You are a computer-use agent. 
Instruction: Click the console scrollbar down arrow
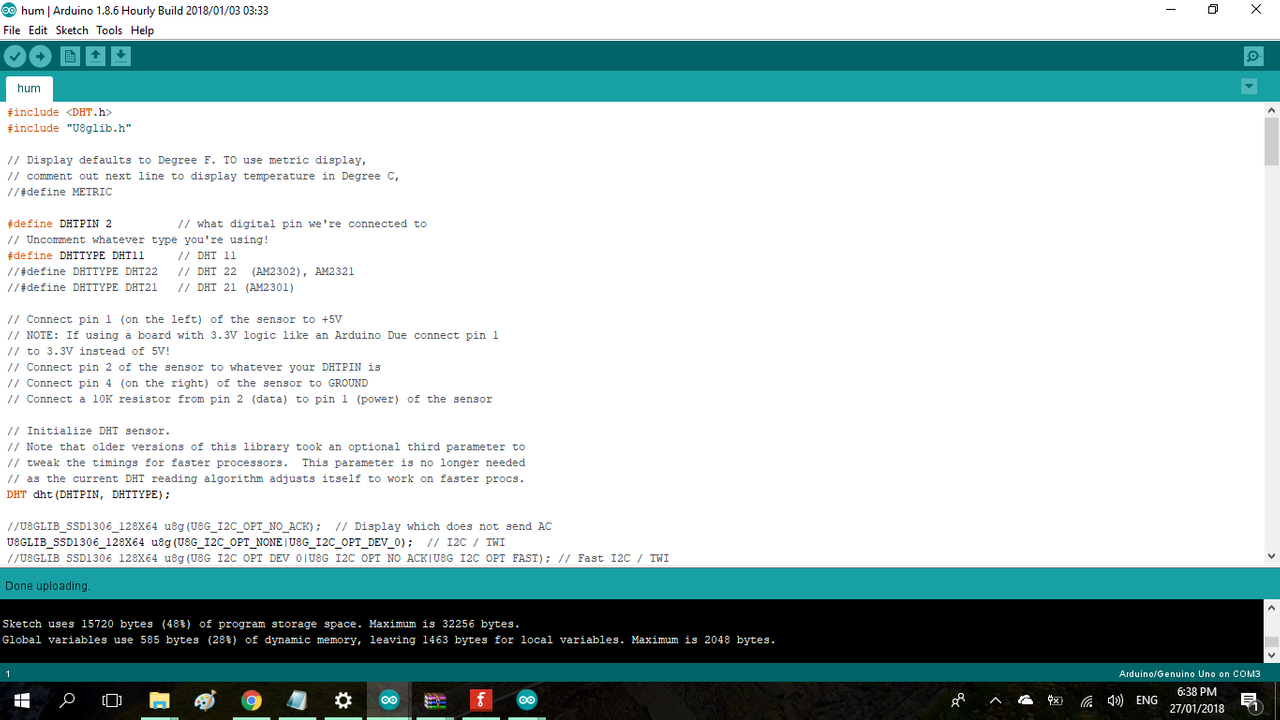click(x=1272, y=656)
